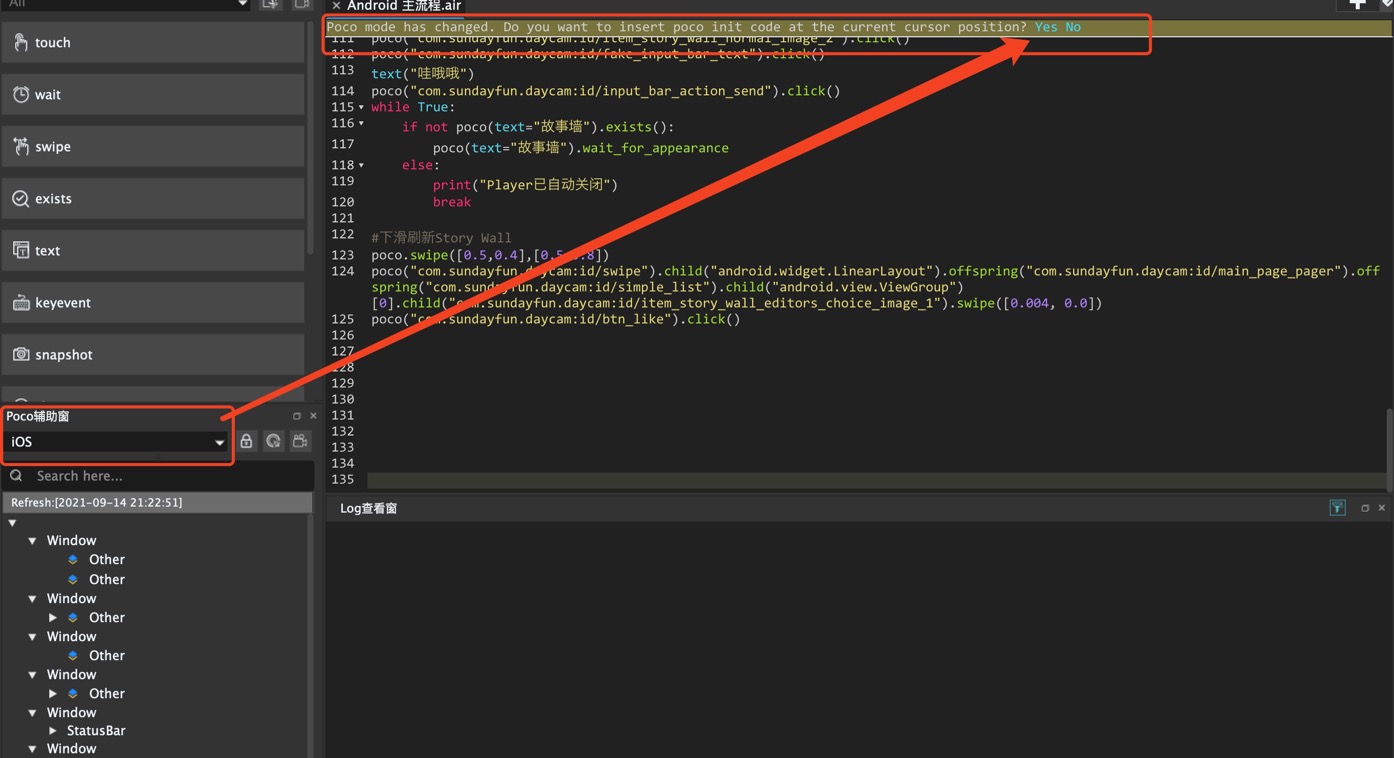This screenshot has width=1394, height=758.
Task: Click No to skip poco init code
Action: coord(1073,27)
